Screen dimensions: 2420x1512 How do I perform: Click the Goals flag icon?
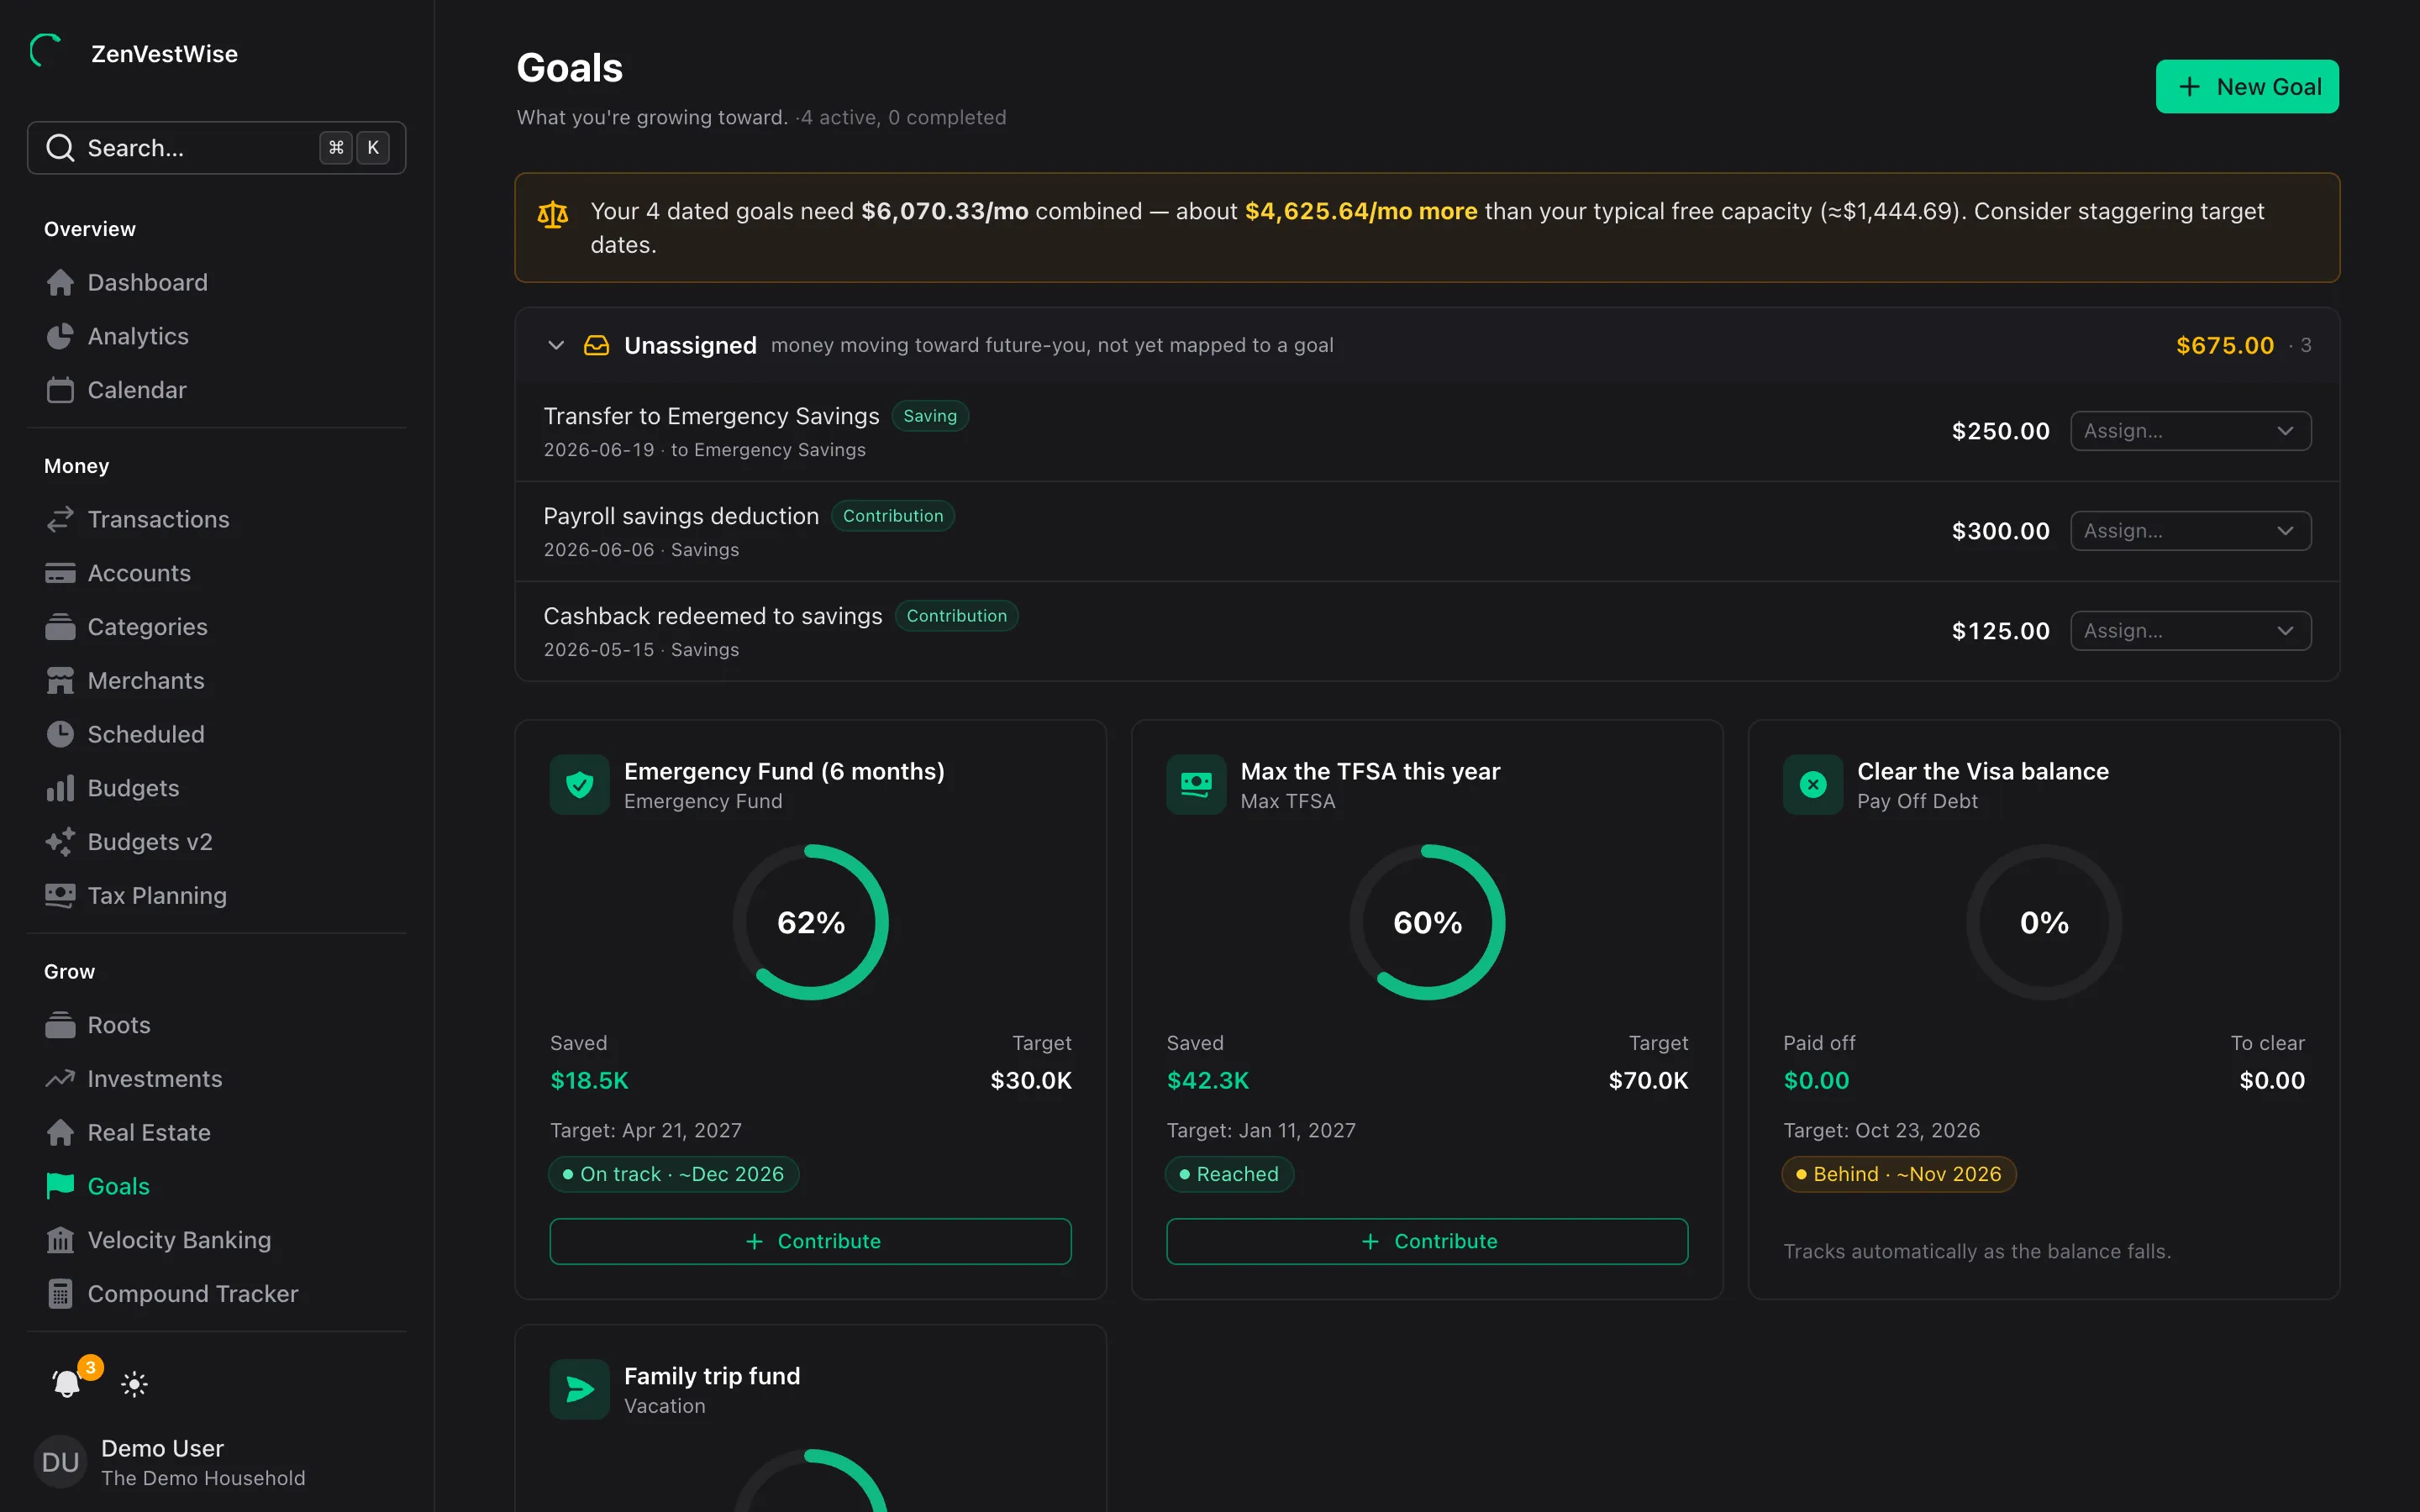(60, 1186)
